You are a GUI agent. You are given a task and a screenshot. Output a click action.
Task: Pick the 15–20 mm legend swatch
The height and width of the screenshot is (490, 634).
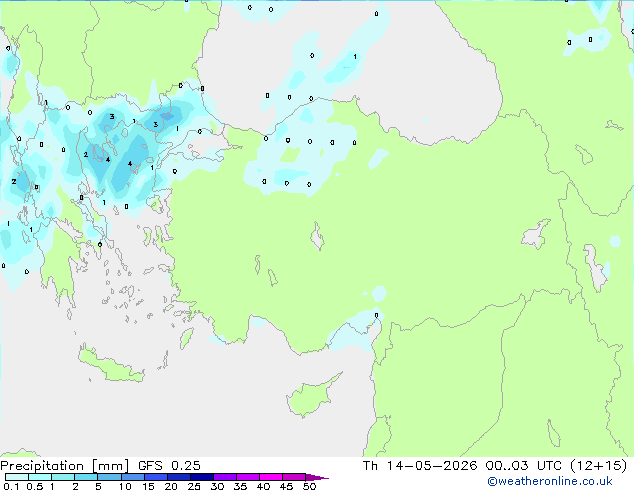(156, 477)
